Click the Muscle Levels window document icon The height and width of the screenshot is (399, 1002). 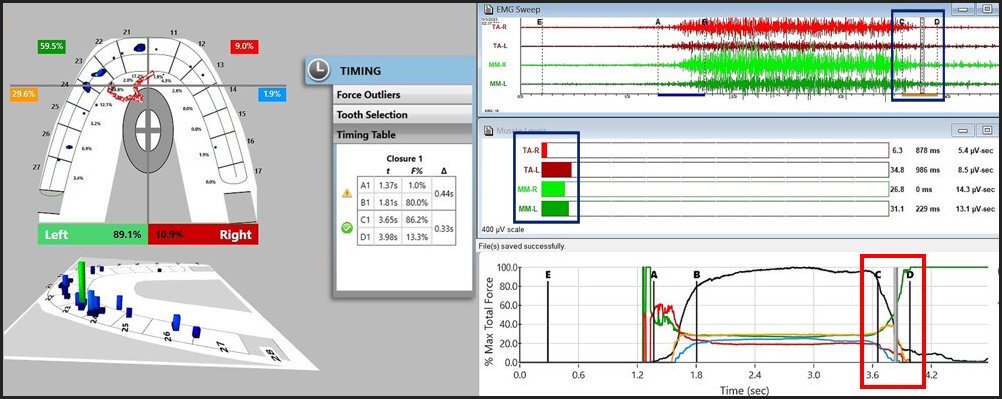tap(488, 131)
